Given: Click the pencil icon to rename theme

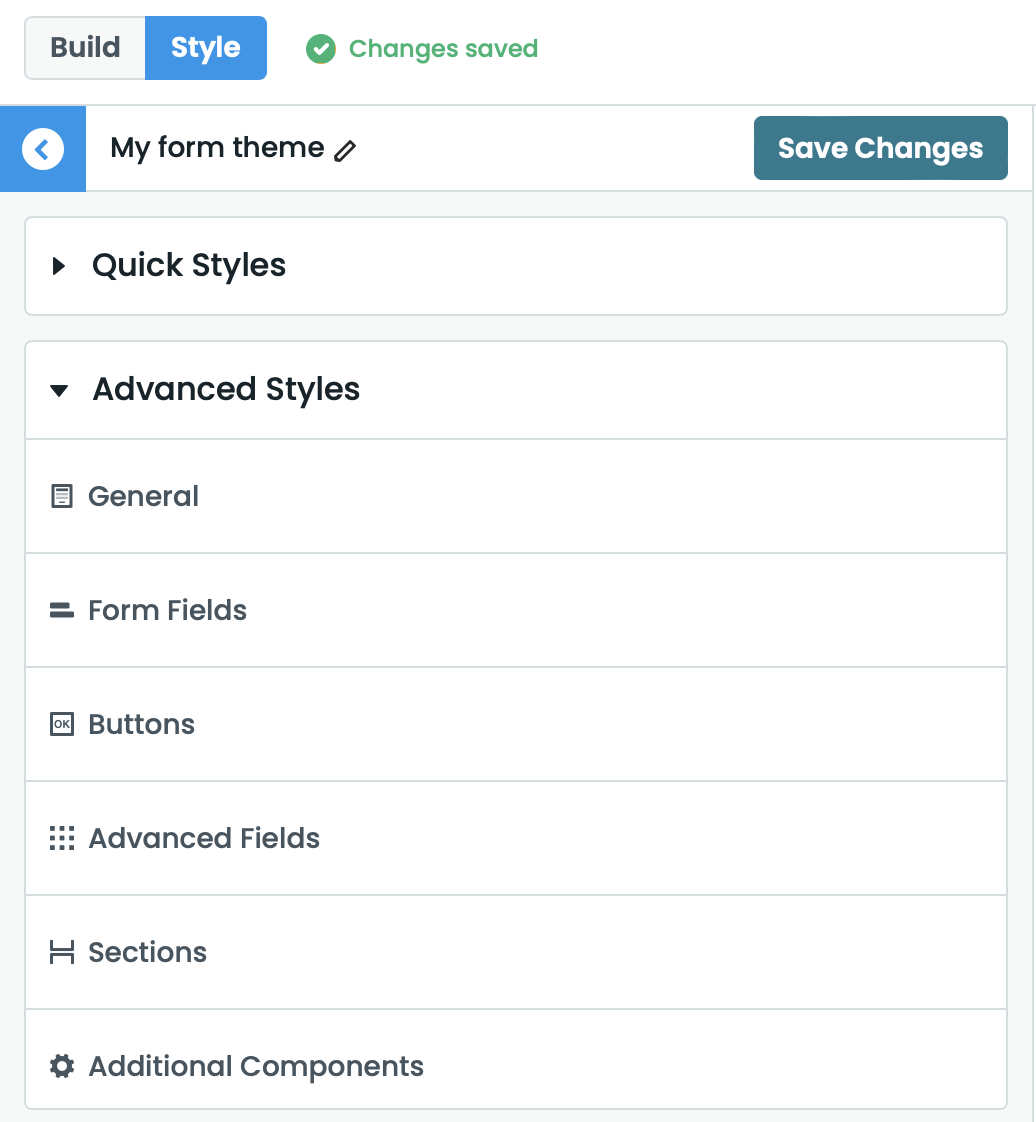Looking at the screenshot, I should [345, 148].
